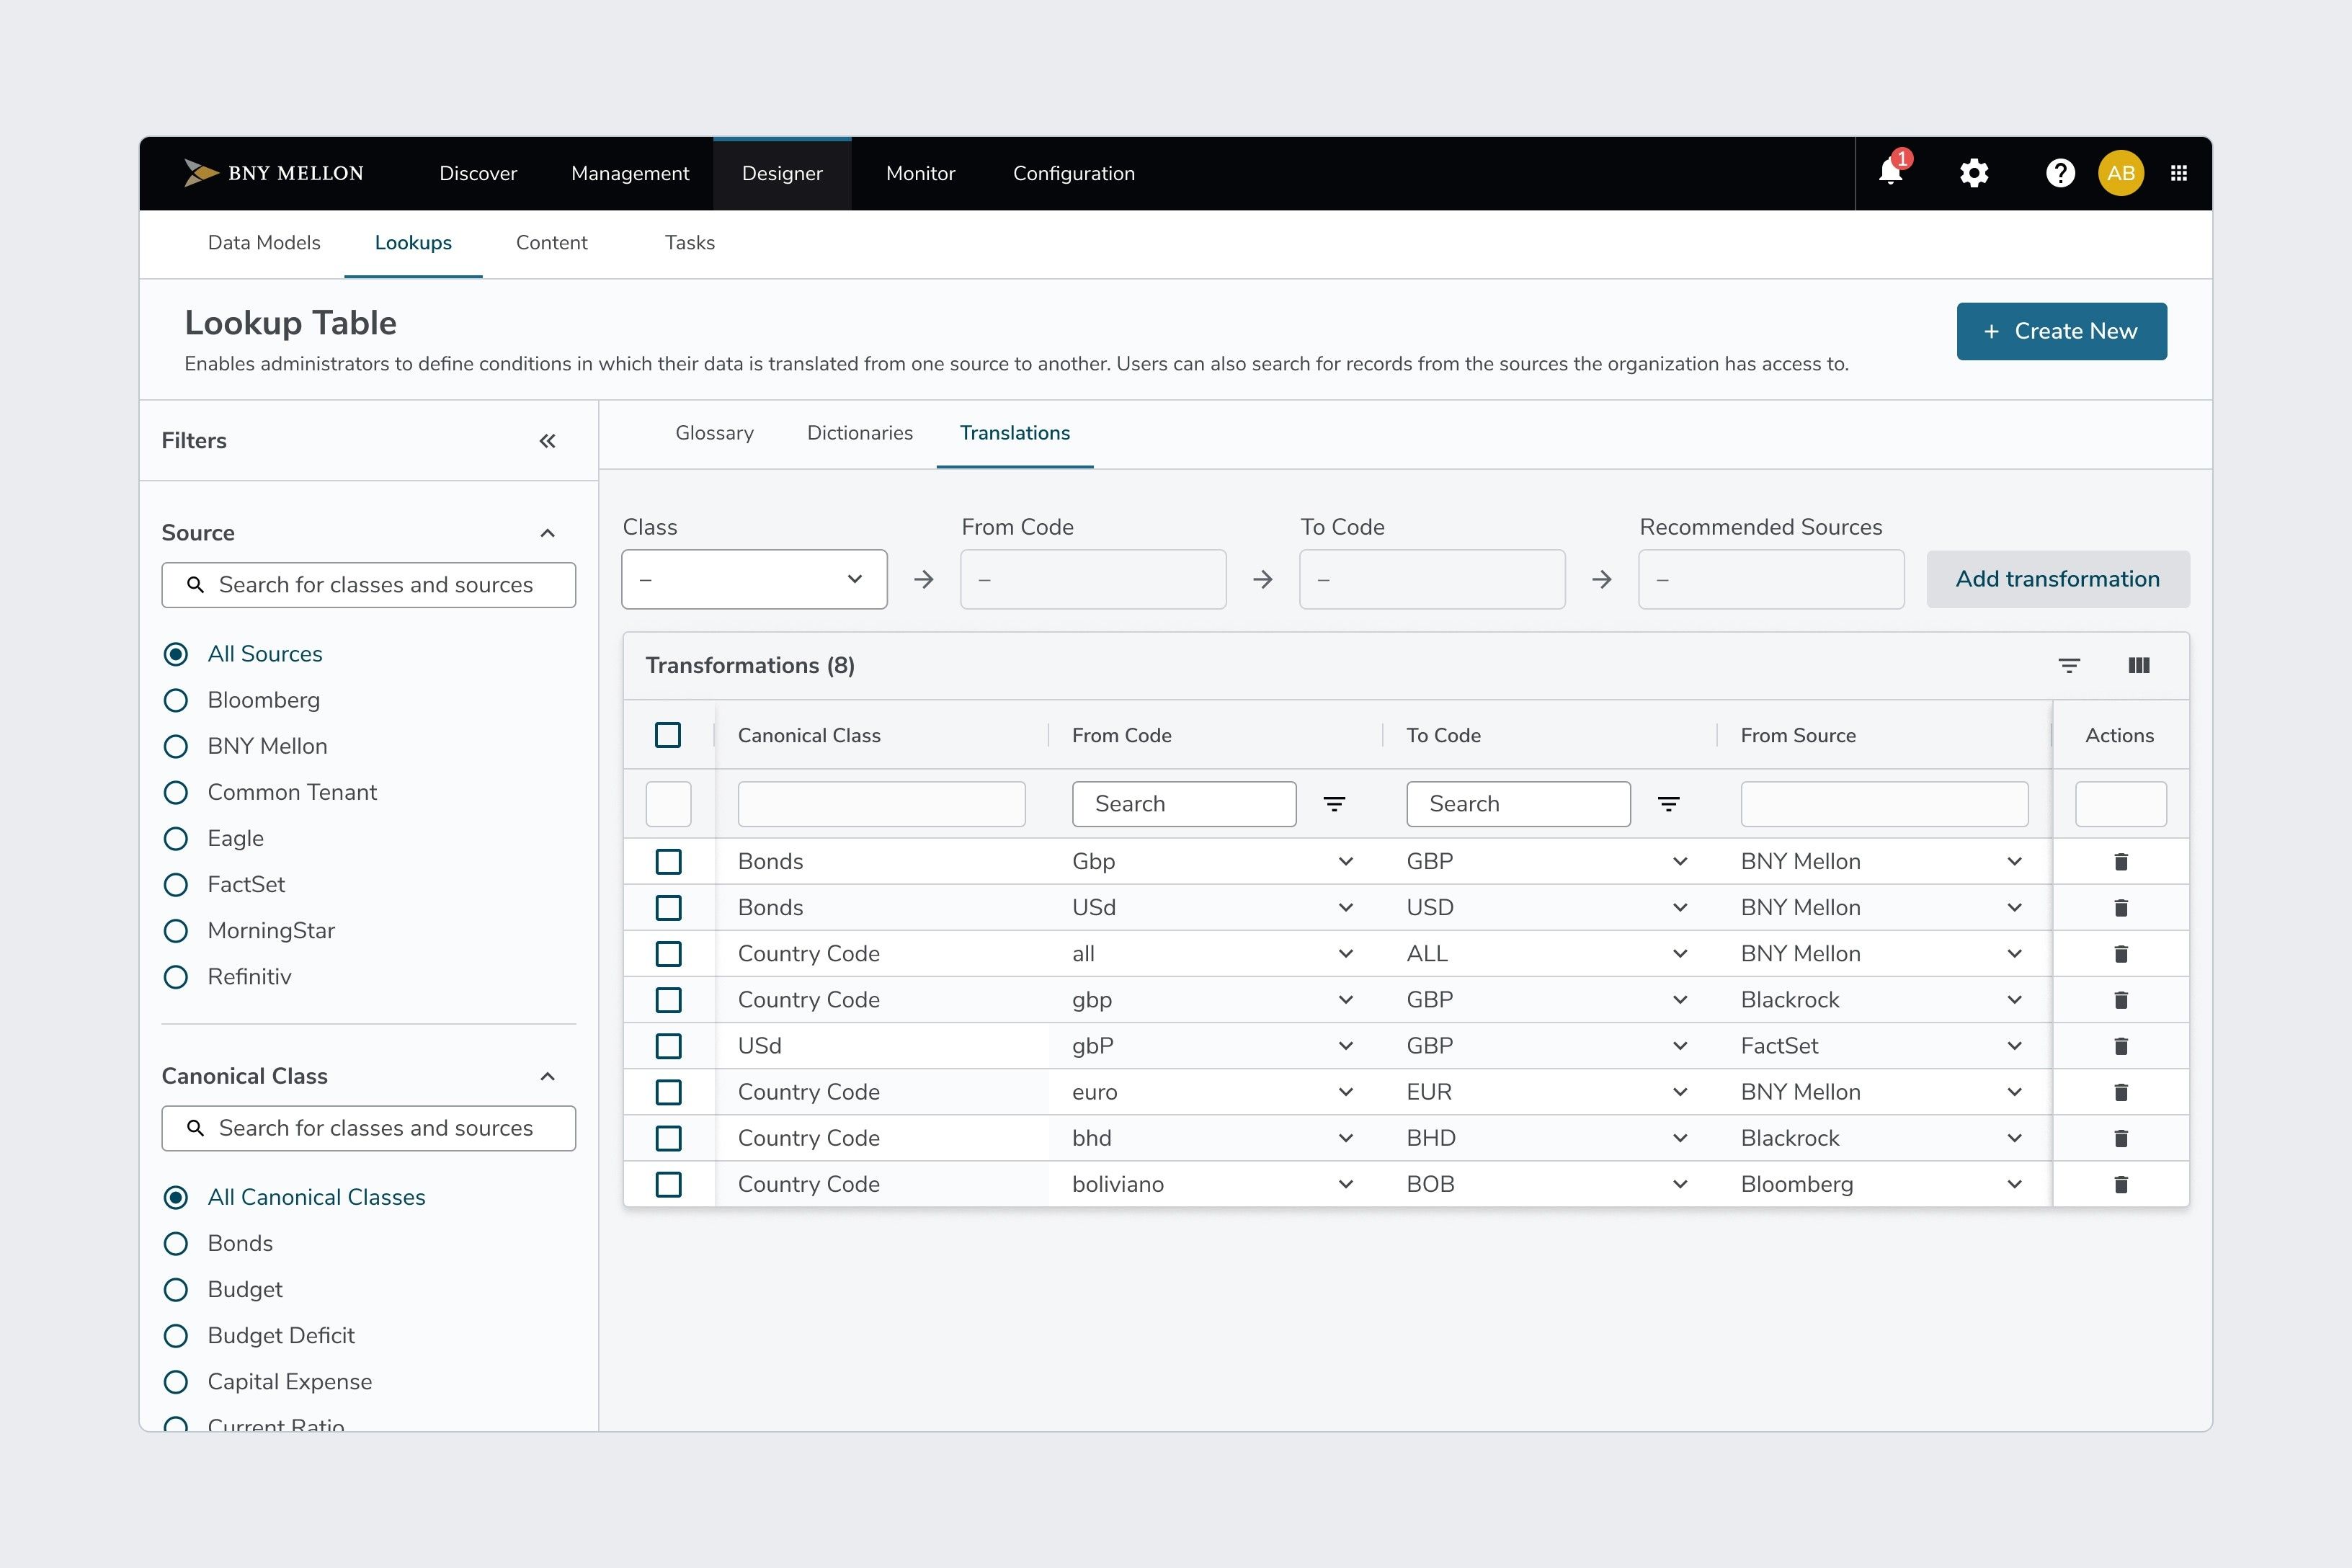The width and height of the screenshot is (2352, 1568).
Task: Click the From Source column header
Action: pyautogui.click(x=1798, y=735)
